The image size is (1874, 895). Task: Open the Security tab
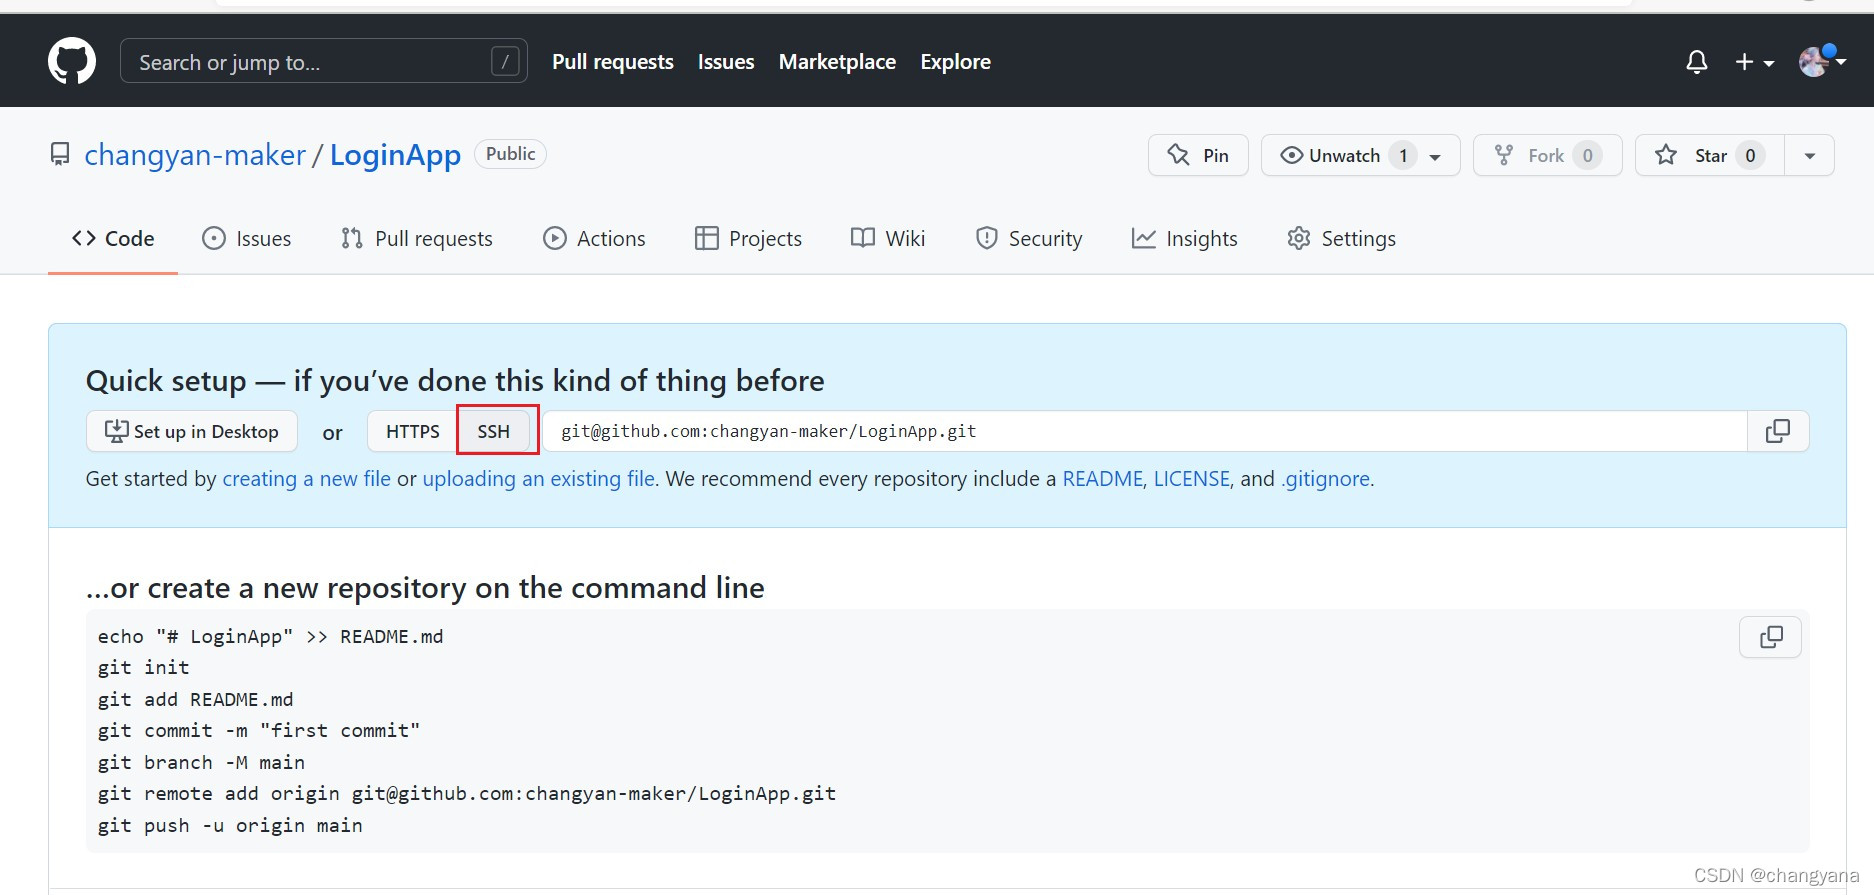[x=1029, y=238]
